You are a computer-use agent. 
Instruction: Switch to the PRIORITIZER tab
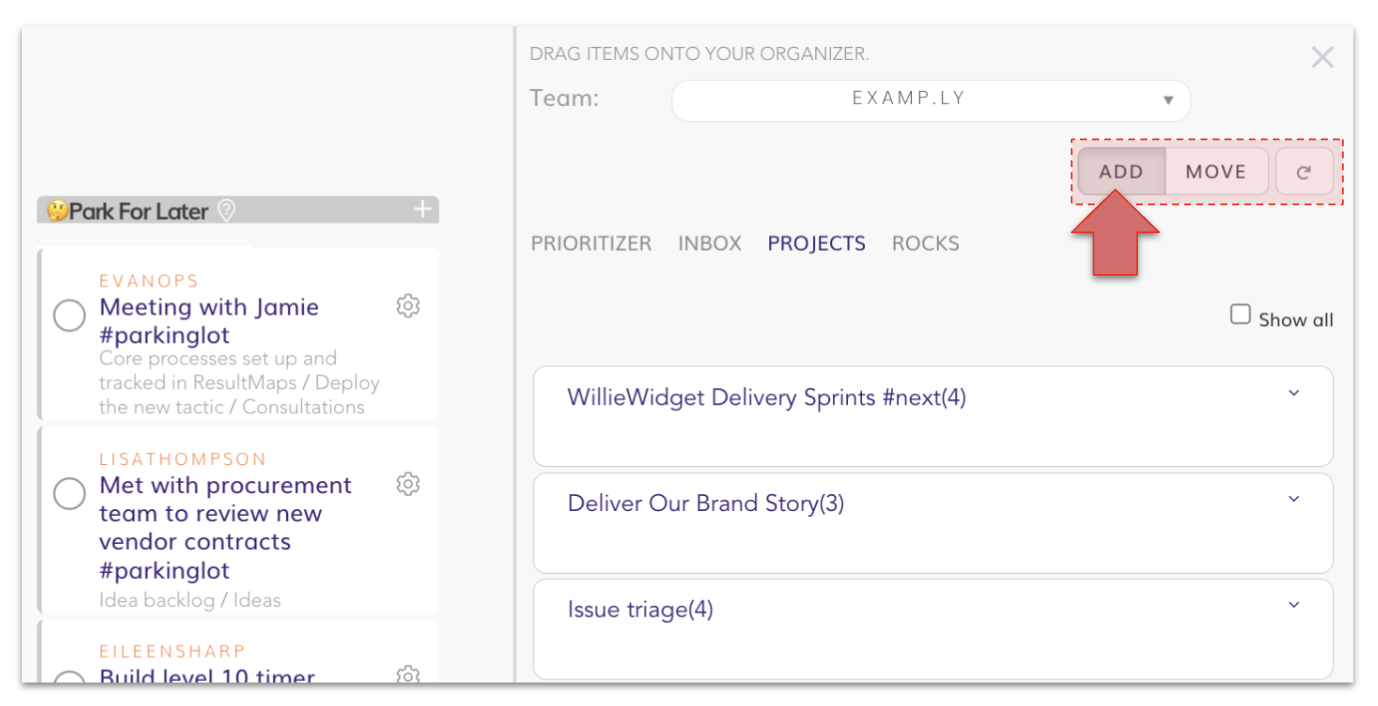pos(591,244)
